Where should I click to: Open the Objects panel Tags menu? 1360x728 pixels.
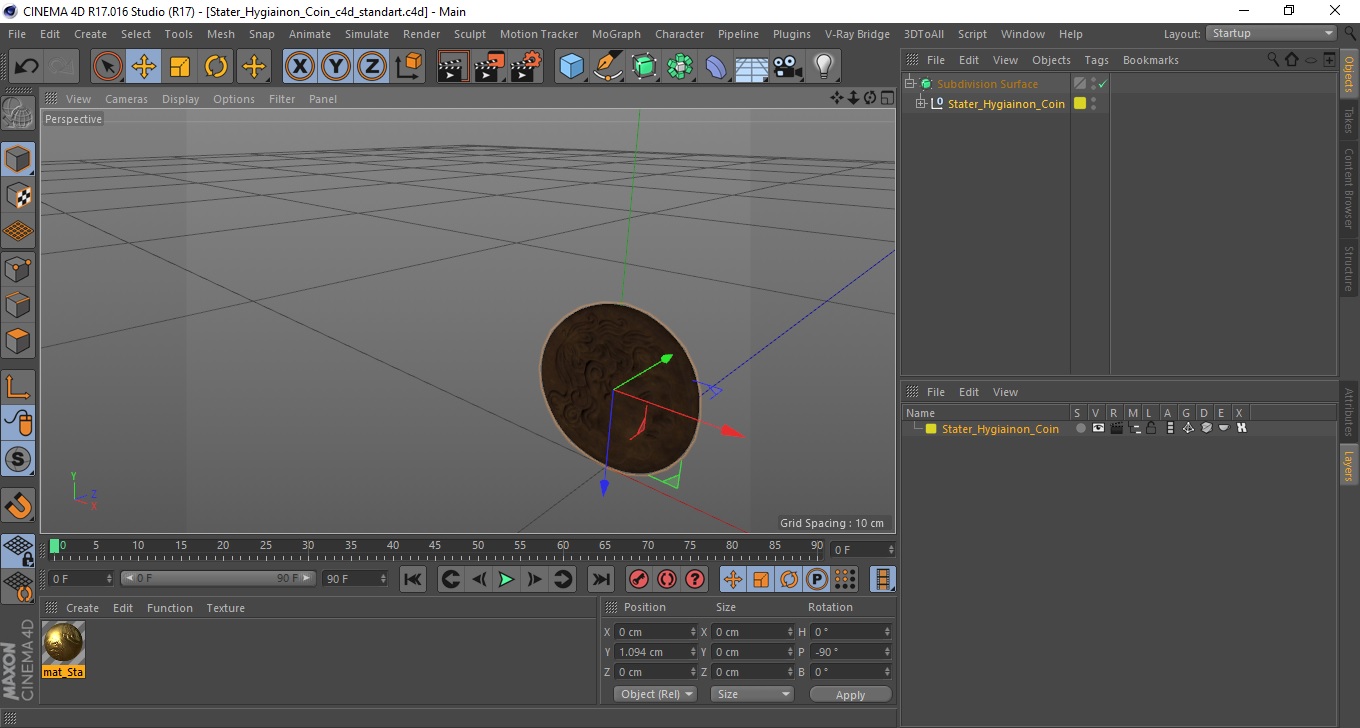point(1096,60)
